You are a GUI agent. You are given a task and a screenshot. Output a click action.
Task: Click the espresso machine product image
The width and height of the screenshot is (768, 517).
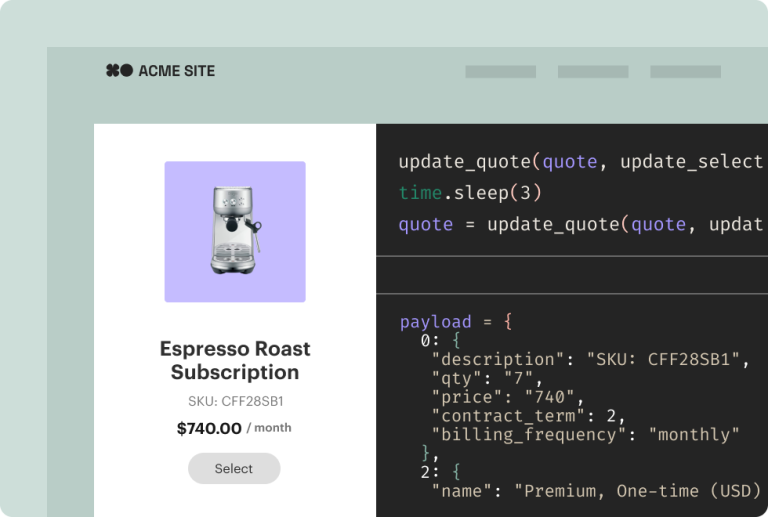pos(236,230)
